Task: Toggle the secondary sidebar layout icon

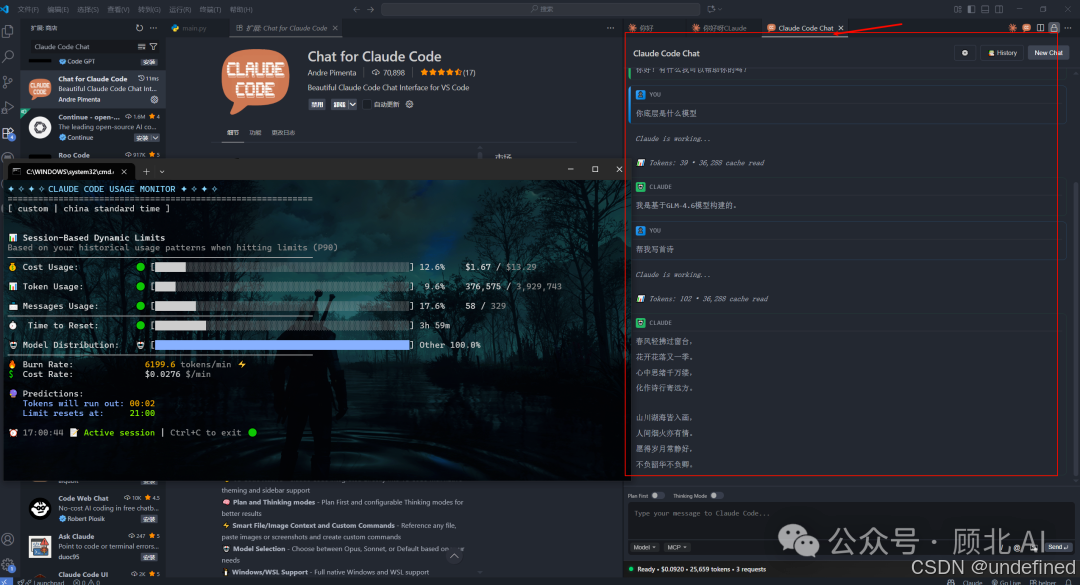Action: tap(999, 9)
